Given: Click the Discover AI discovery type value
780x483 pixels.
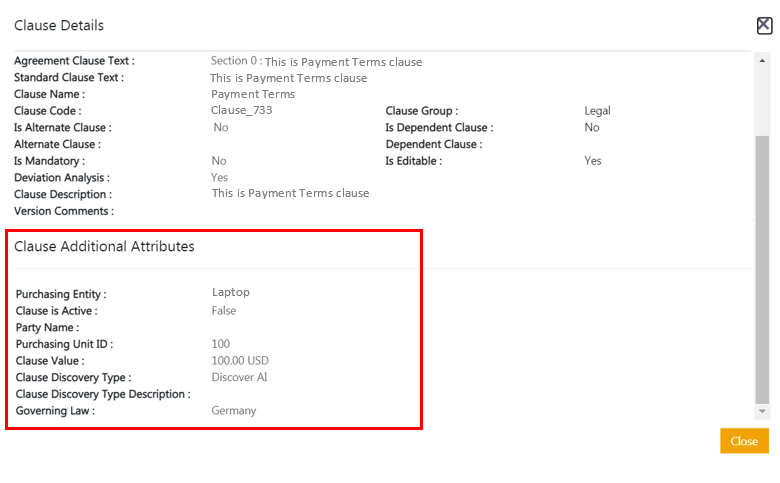Looking at the screenshot, I should pyautogui.click(x=239, y=378).
